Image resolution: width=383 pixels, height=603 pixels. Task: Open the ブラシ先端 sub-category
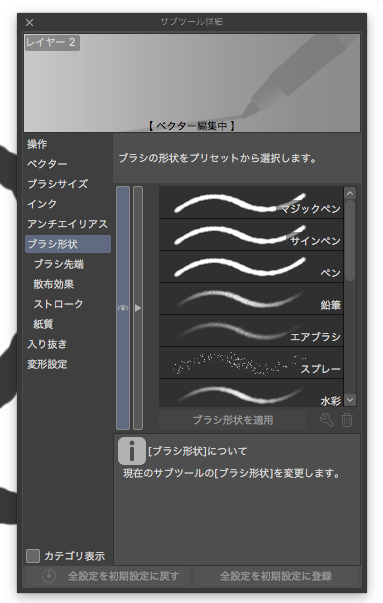pyautogui.click(x=59, y=264)
